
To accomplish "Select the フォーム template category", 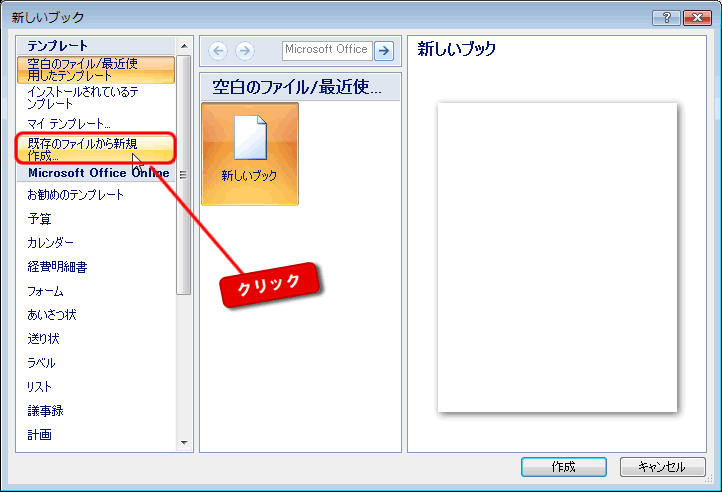I will [45, 291].
